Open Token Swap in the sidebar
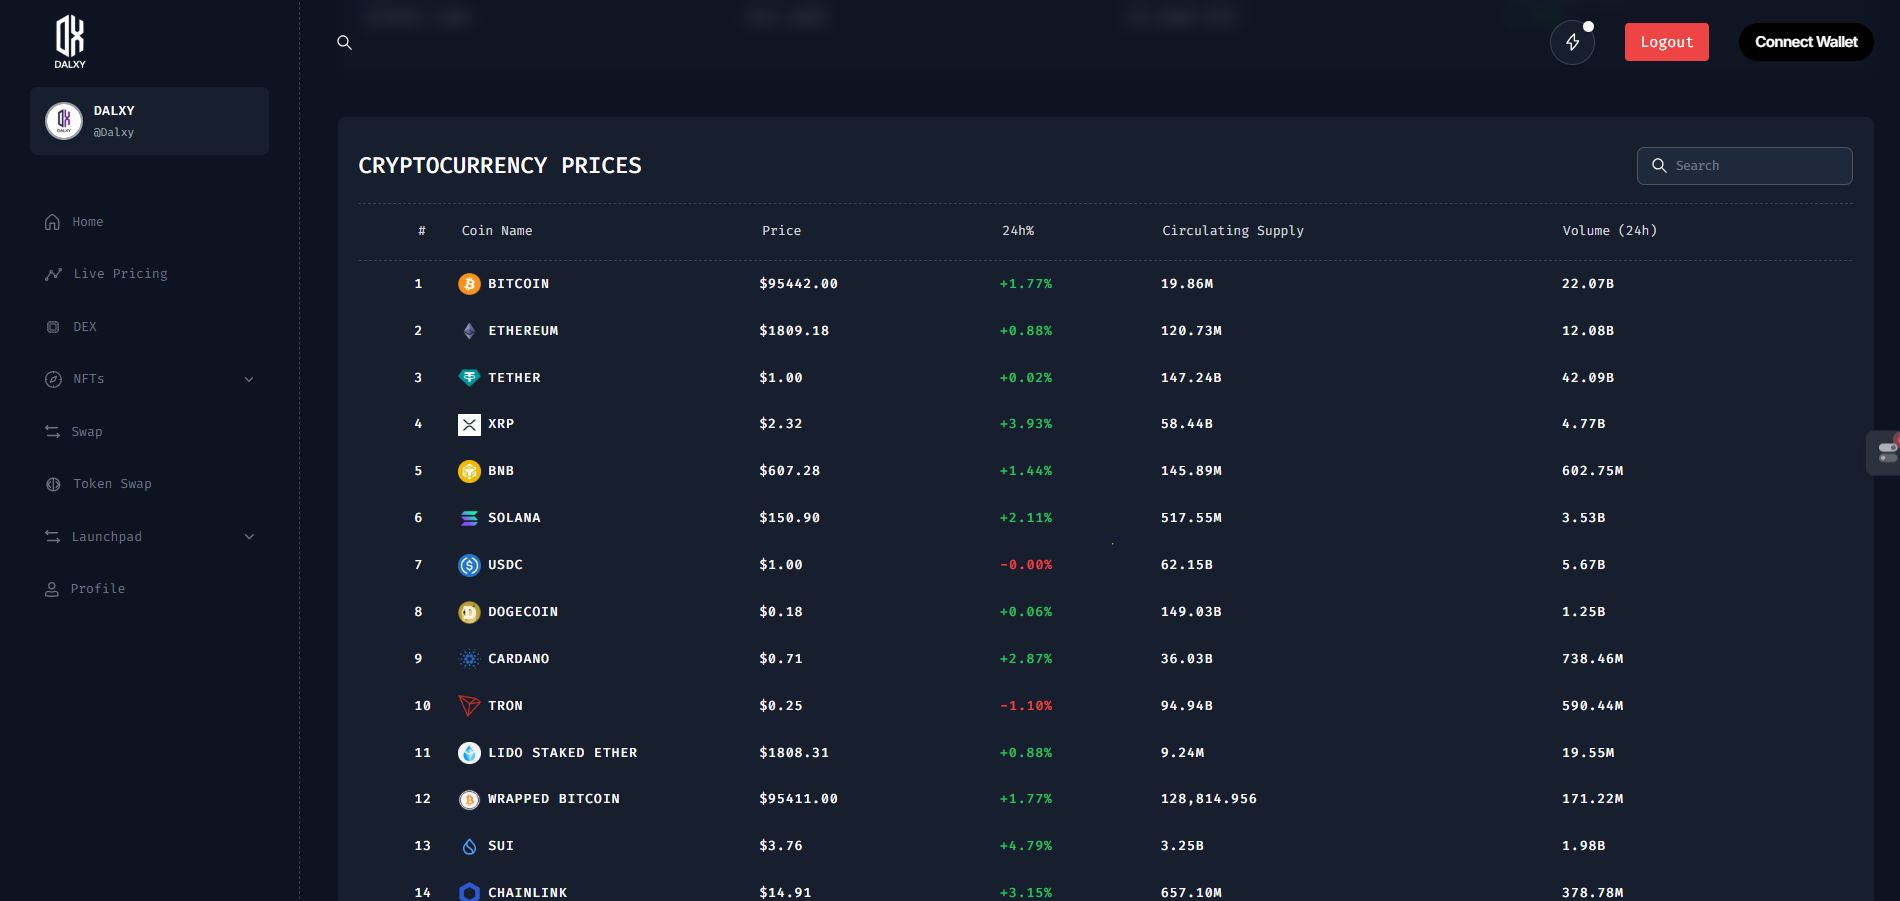1900x901 pixels. (x=112, y=484)
